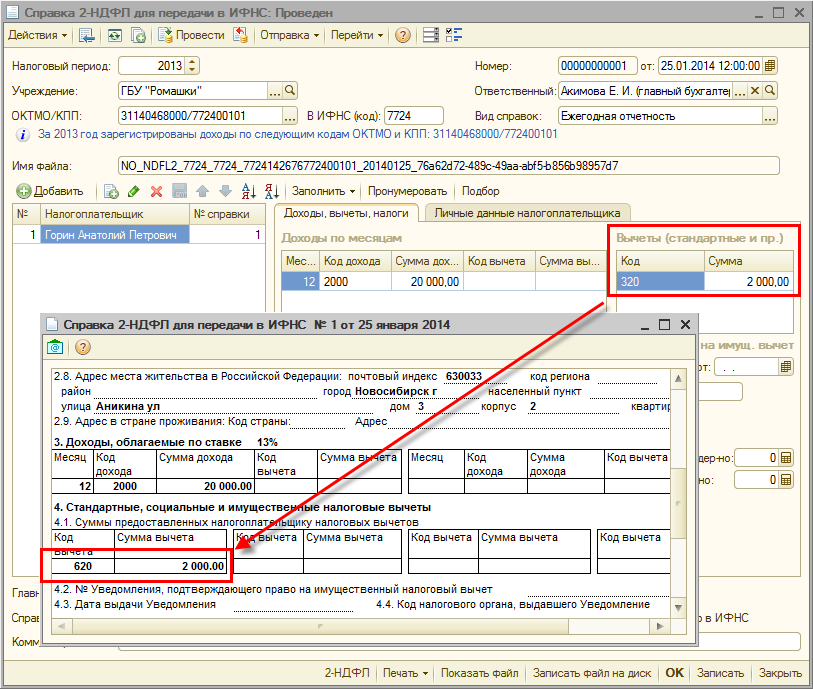The width and height of the screenshot is (813, 689).
Task: Expand the Отправка dropdown menu
Action: (289, 35)
